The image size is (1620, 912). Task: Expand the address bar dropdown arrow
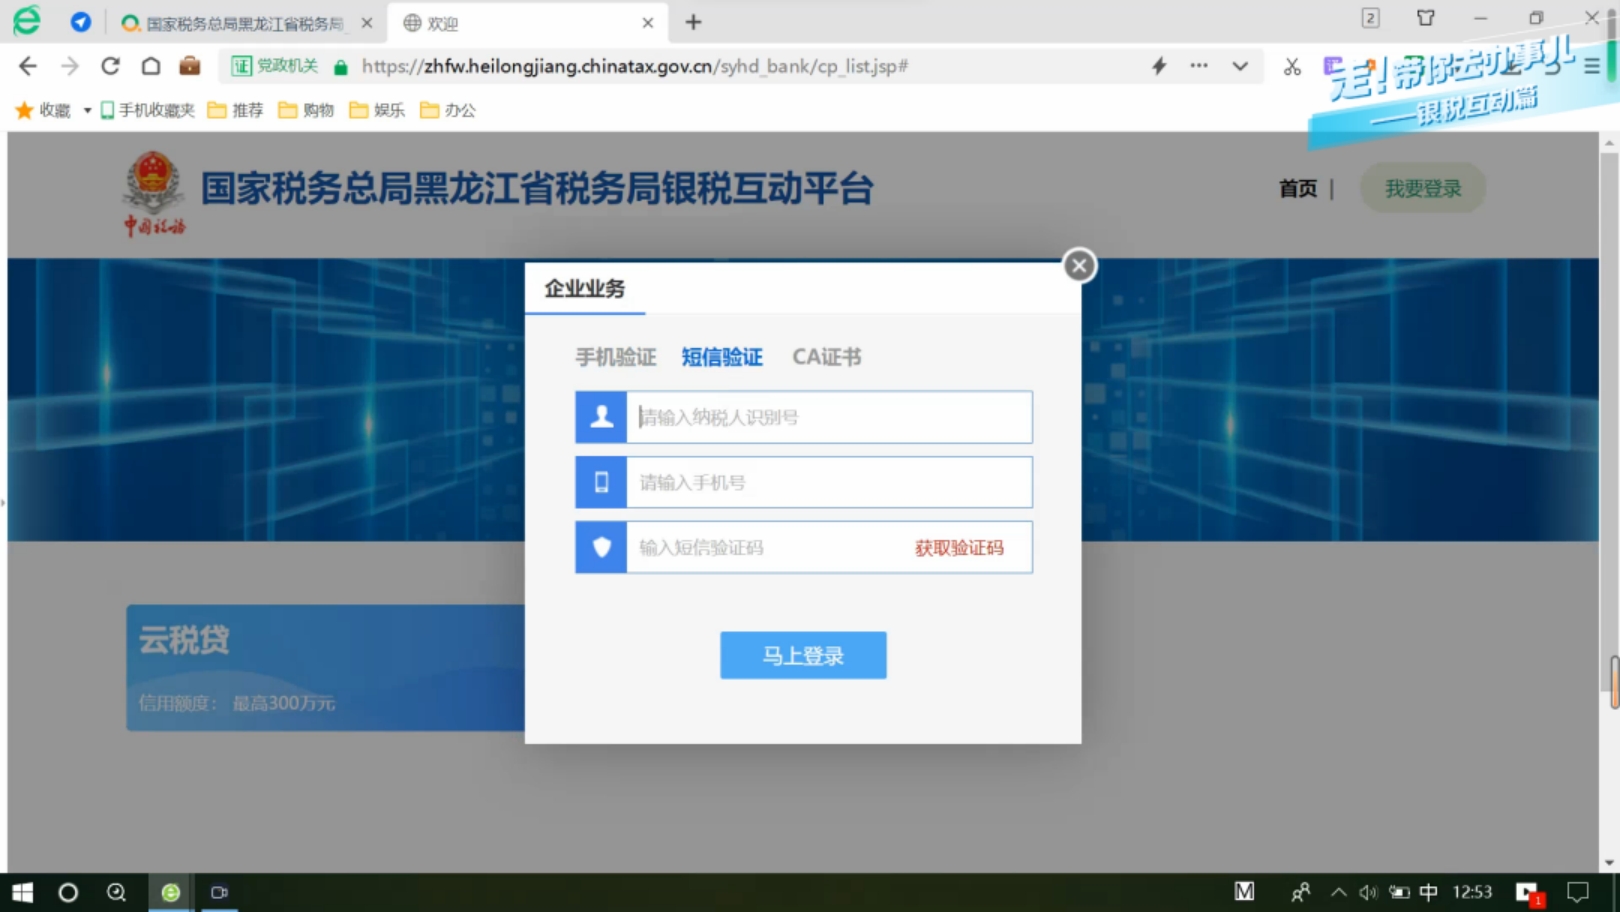[x=1240, y=66]
